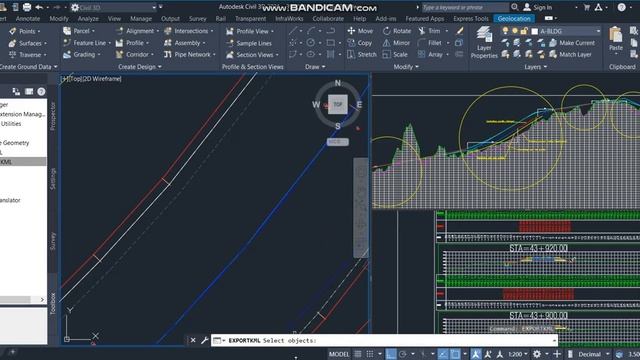Click the Corridor tool

(134, 55)
